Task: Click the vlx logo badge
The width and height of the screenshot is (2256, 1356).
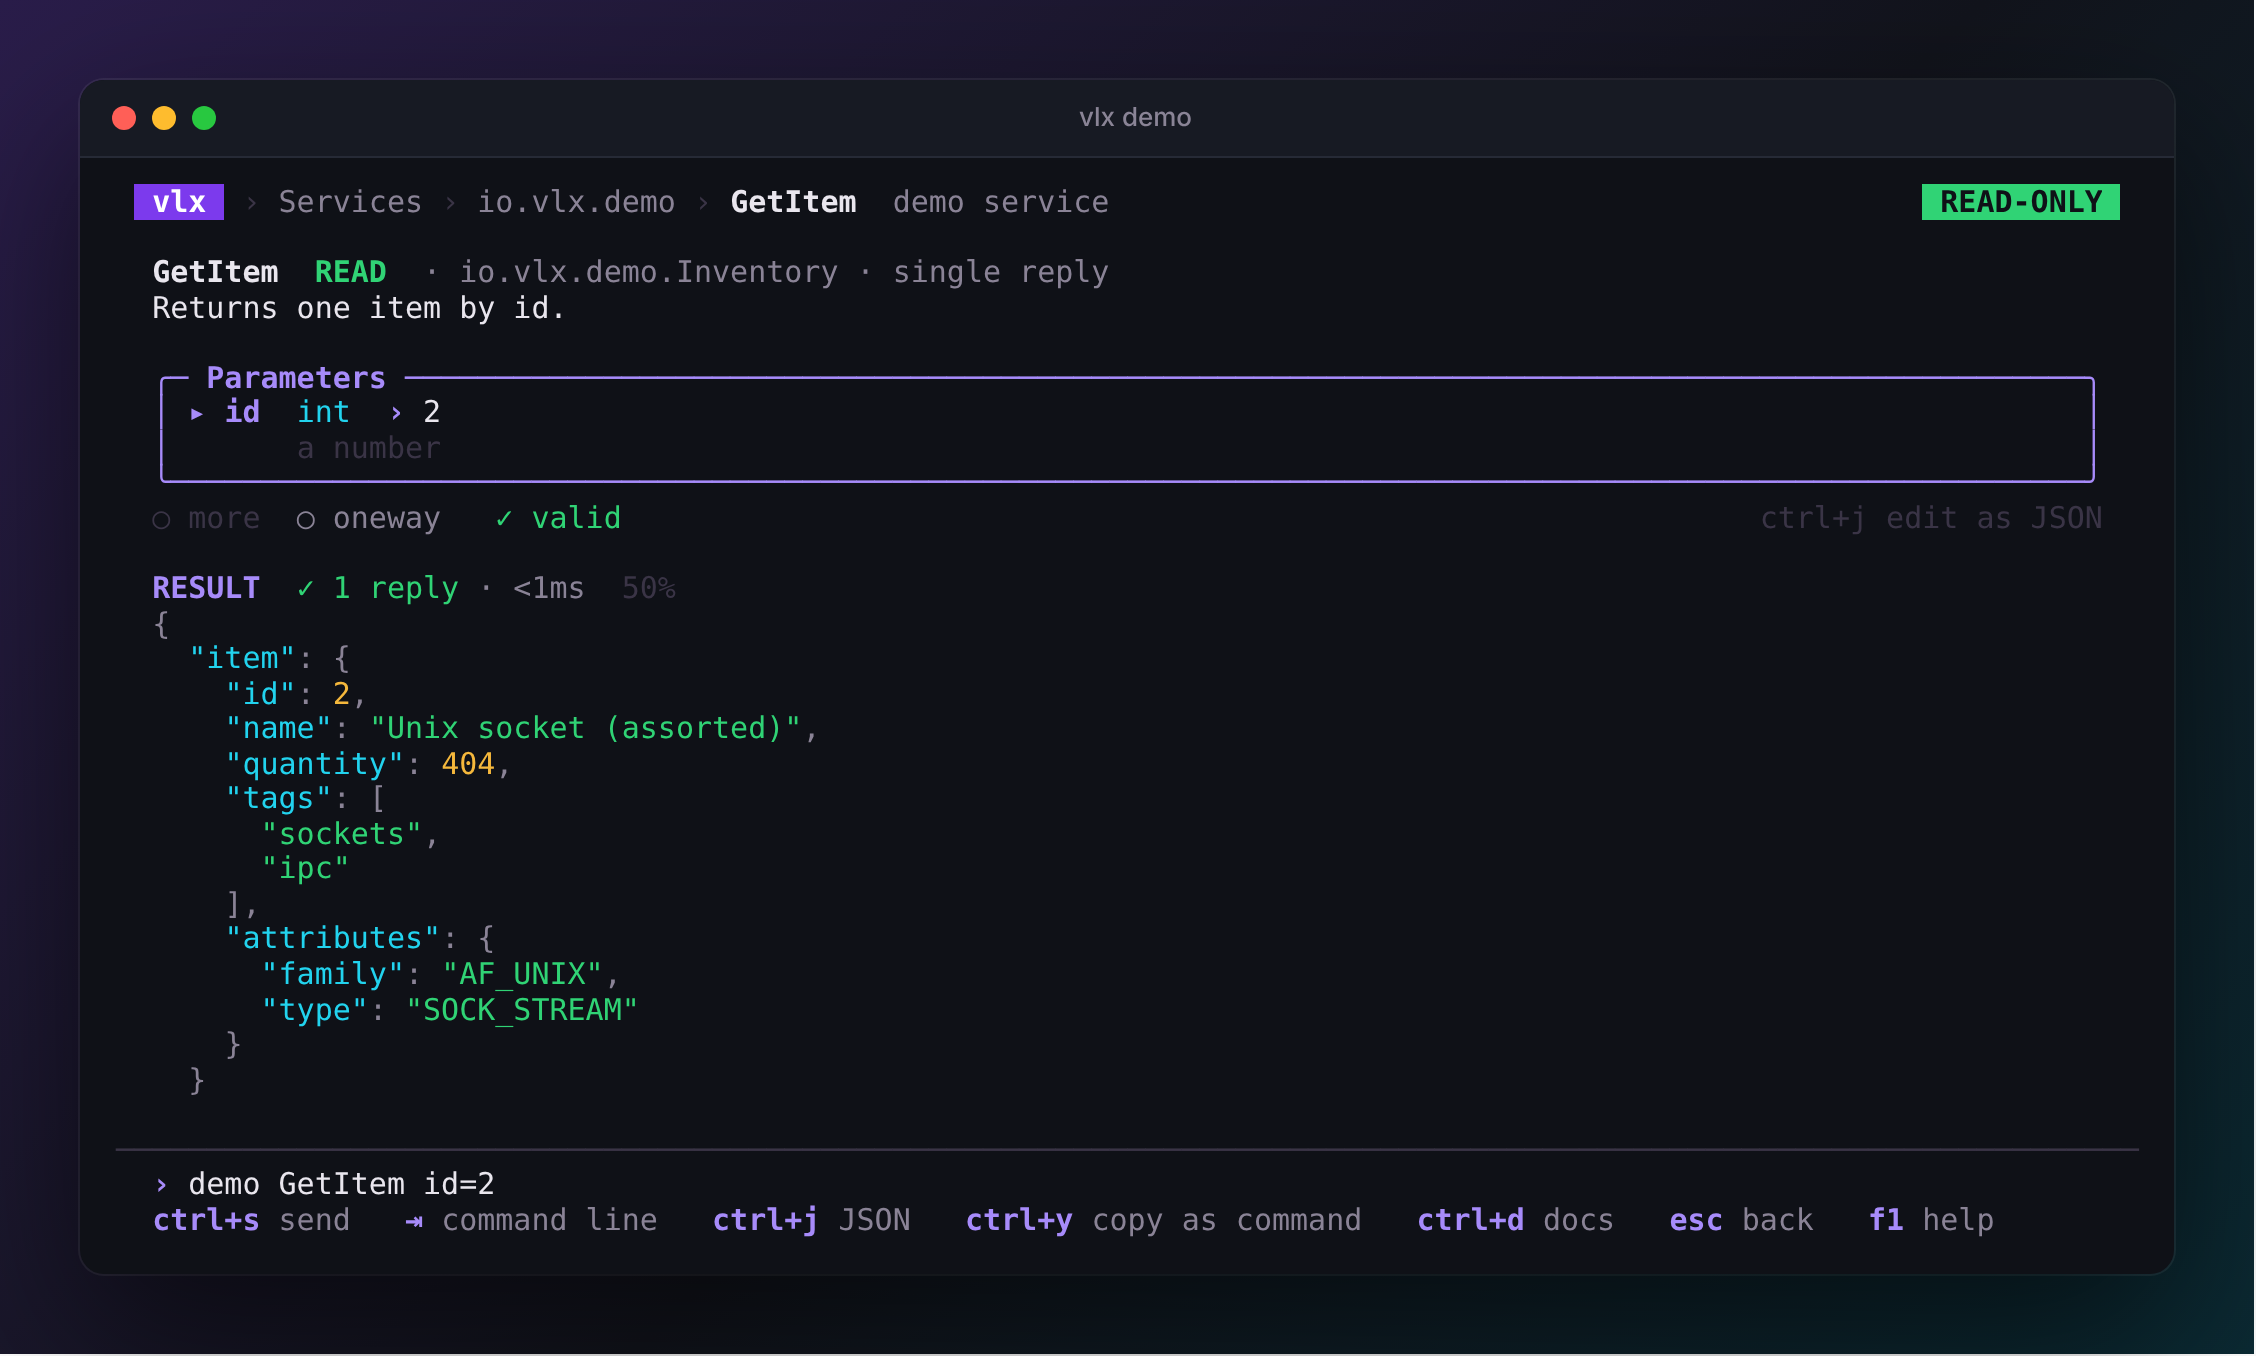Action: (x=179, y=202)
